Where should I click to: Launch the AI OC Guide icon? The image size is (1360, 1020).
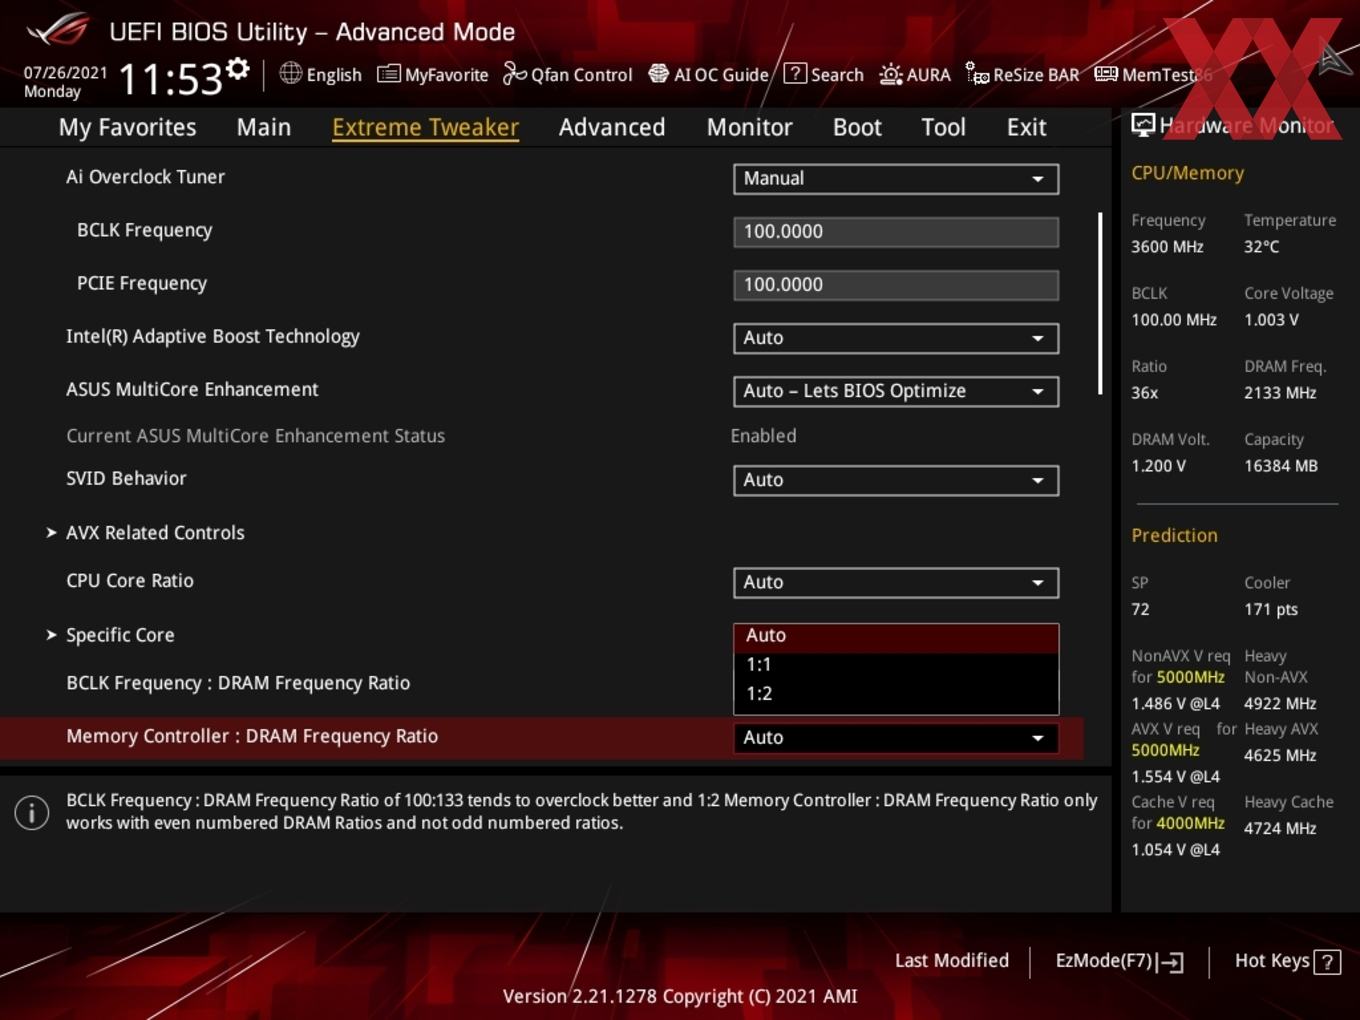tap(658, 74)
